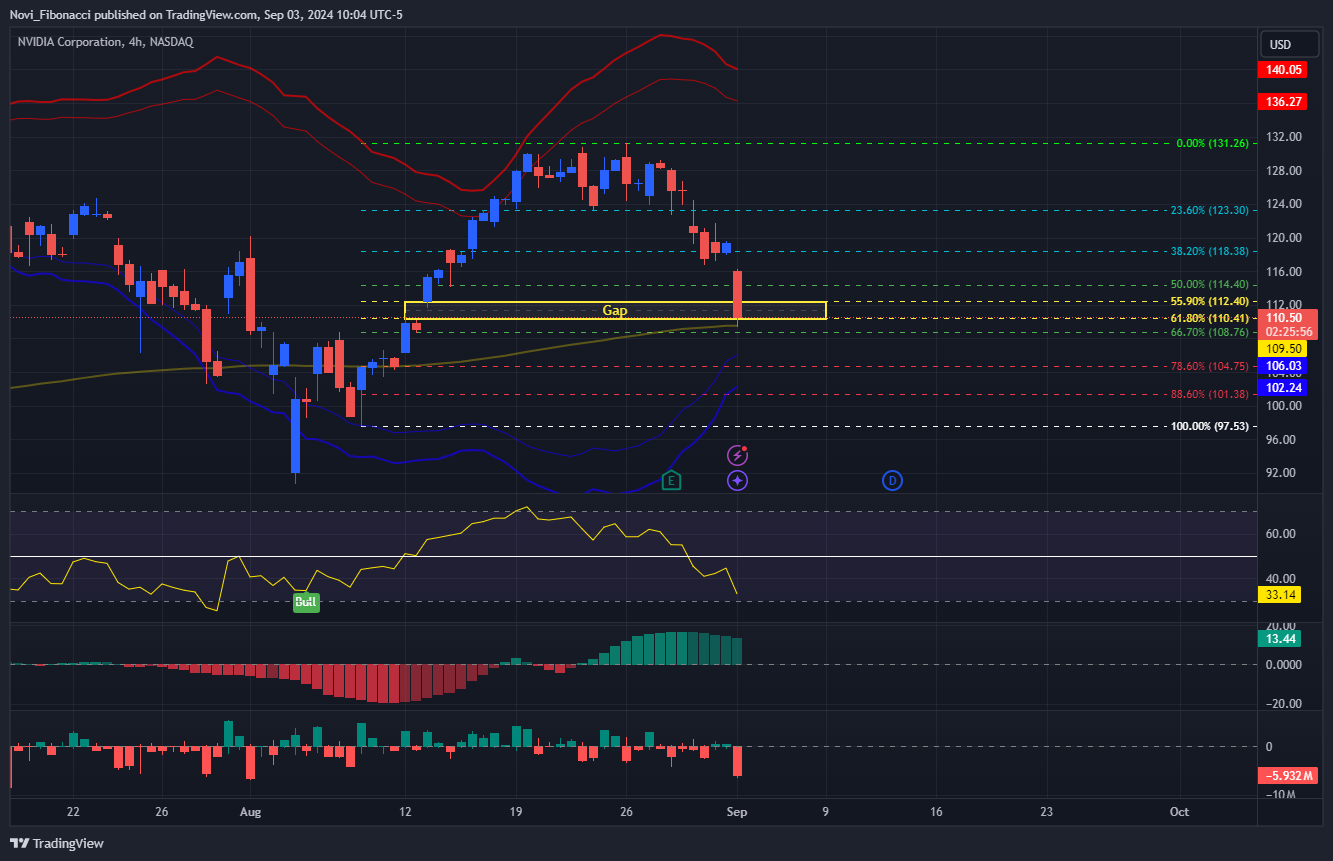This screenshot has width=1333, height=861.
Task: Click the yellow Gap label box
Action: coord(615,310)
